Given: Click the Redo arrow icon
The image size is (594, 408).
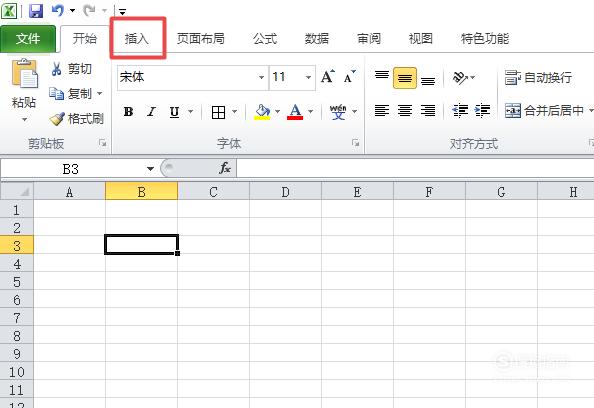Looking at the screenshot, I should click(x=89, y=10).
